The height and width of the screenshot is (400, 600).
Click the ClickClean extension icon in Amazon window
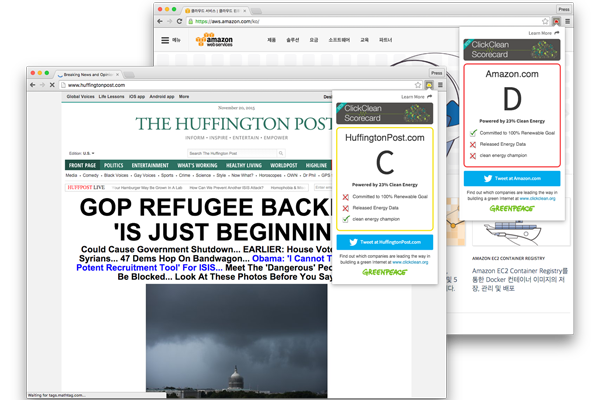click(x=556, y=21)
